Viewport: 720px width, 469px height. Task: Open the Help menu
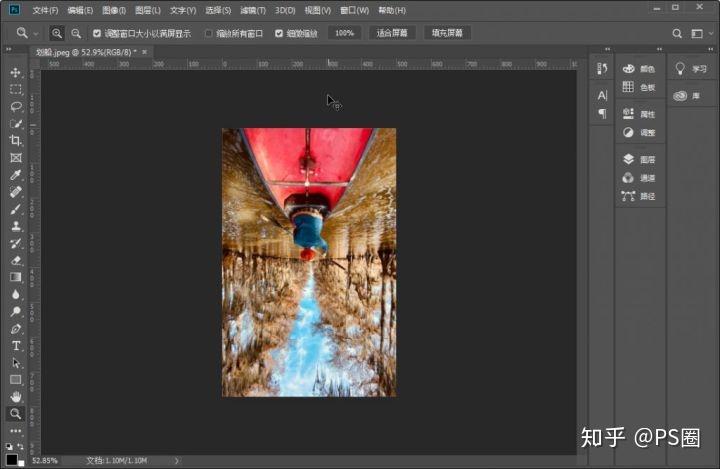tap(392, 10)
